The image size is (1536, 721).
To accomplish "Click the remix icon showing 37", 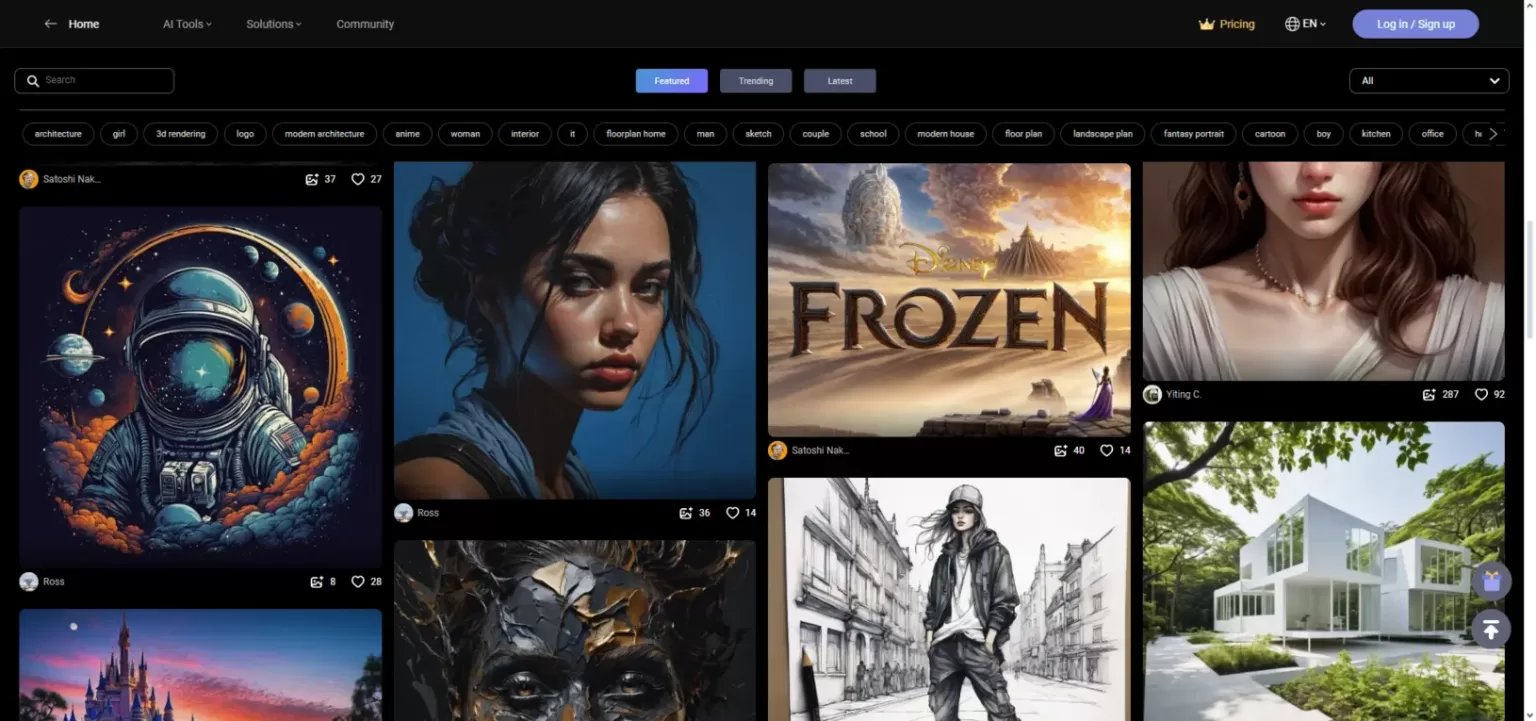I will [x=312, y=179].
